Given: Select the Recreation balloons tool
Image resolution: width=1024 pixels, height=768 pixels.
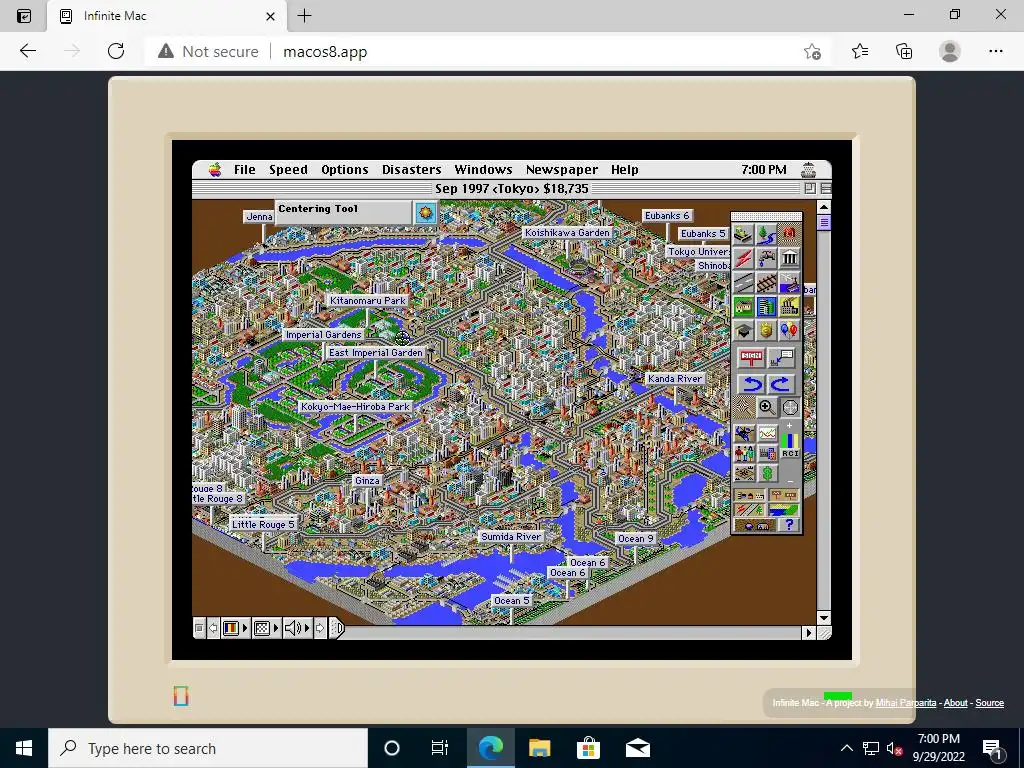Looking at the screenshot, I should 790,330.
